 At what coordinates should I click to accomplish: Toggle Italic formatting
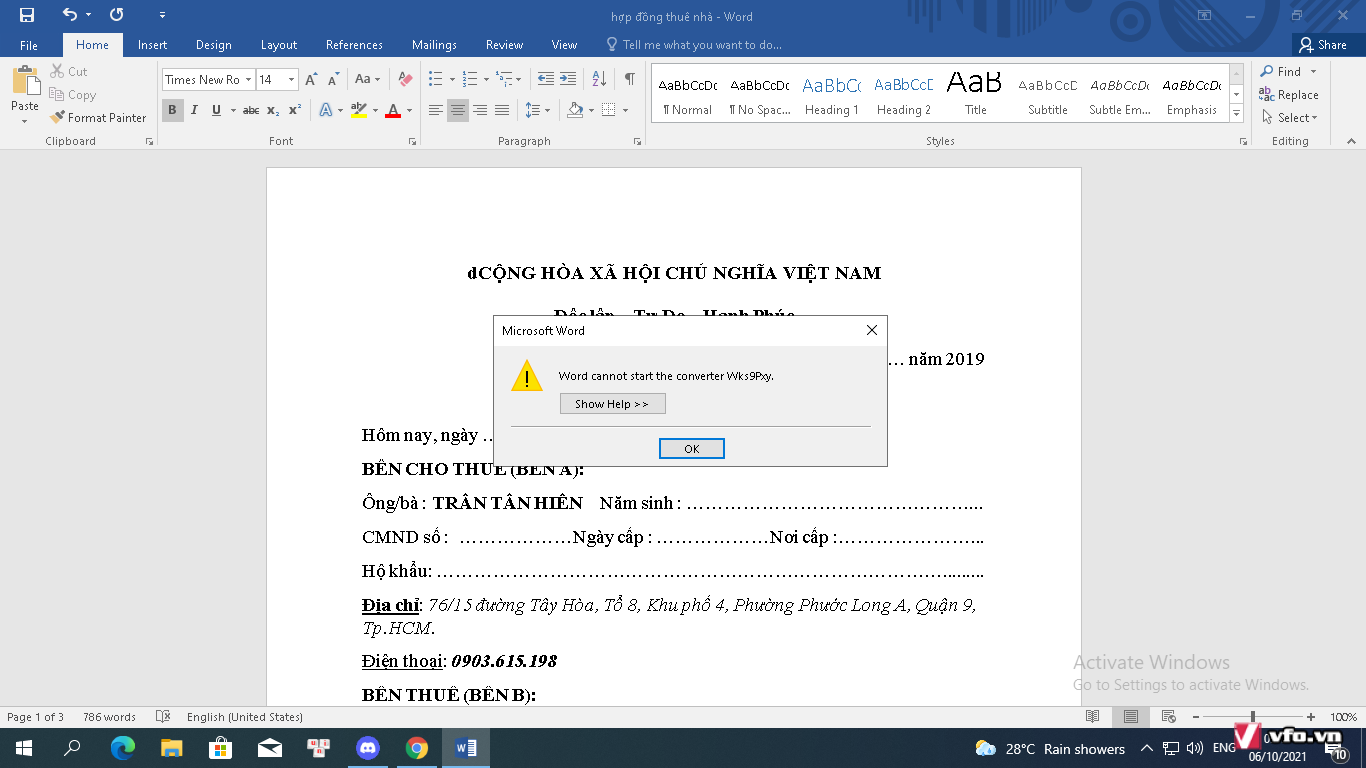tap(194, 110)
